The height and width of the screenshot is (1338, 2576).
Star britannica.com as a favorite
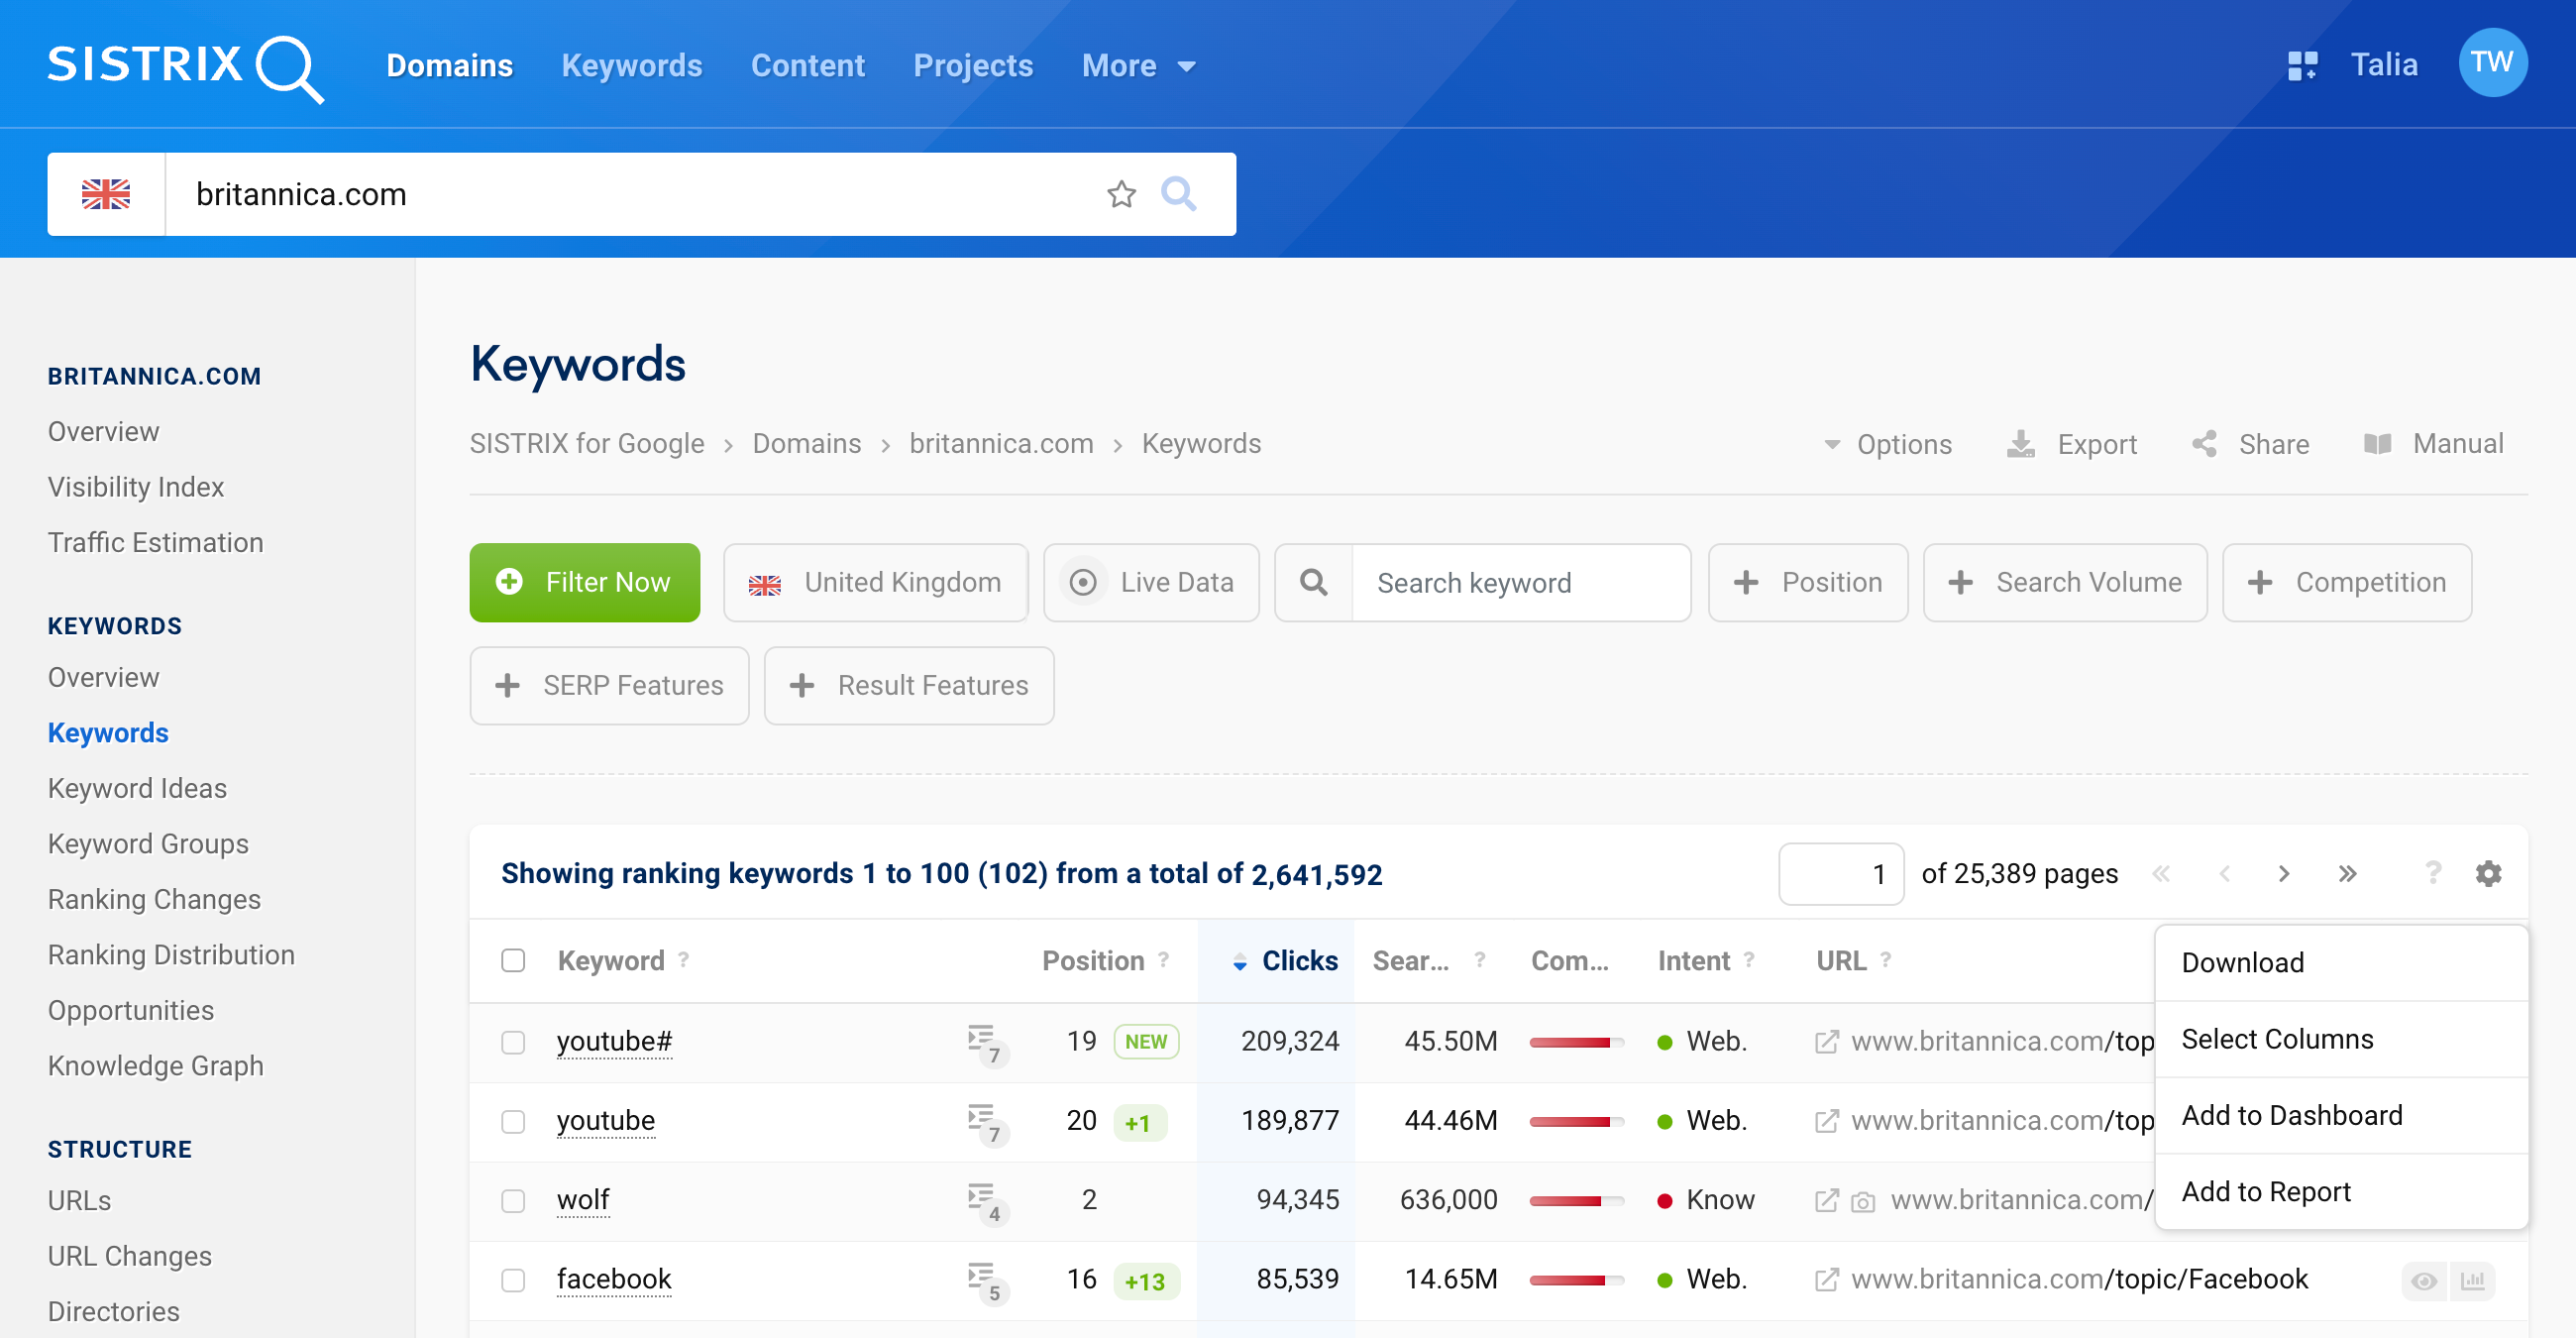point(1121,194)
